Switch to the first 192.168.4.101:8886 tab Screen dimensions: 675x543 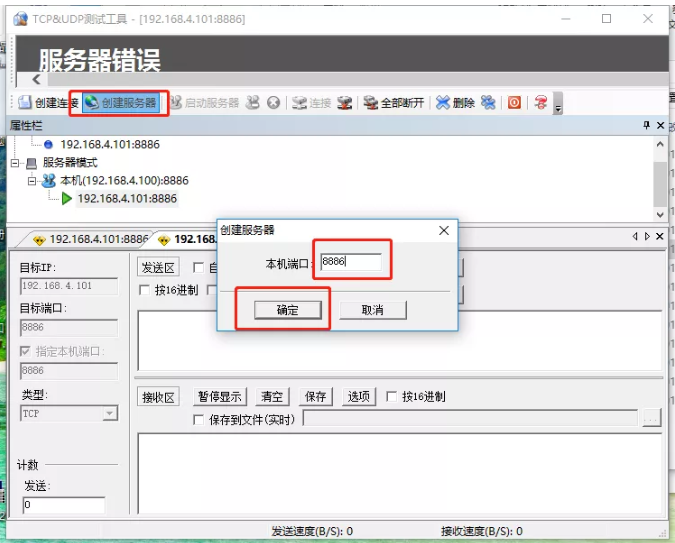tap(90, 240)
